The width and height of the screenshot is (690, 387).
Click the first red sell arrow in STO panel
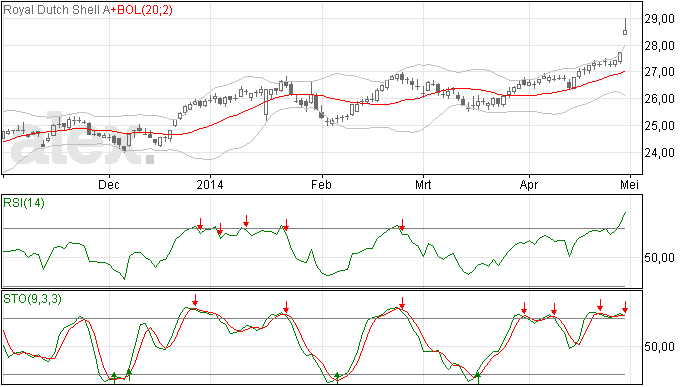coord(195,300)
